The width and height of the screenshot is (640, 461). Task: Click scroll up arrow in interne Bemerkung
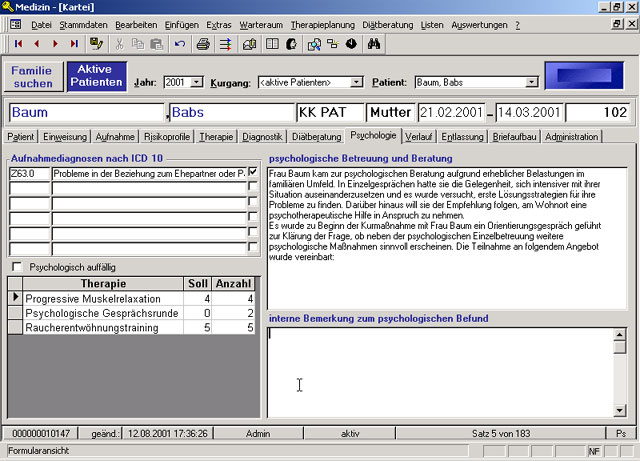620,334
